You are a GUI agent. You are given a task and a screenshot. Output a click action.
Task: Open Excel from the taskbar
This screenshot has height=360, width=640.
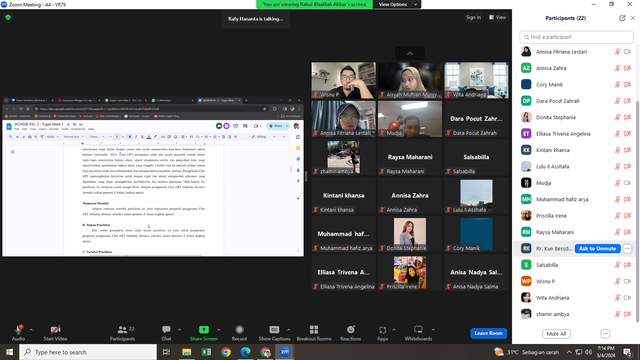[206, 352]
